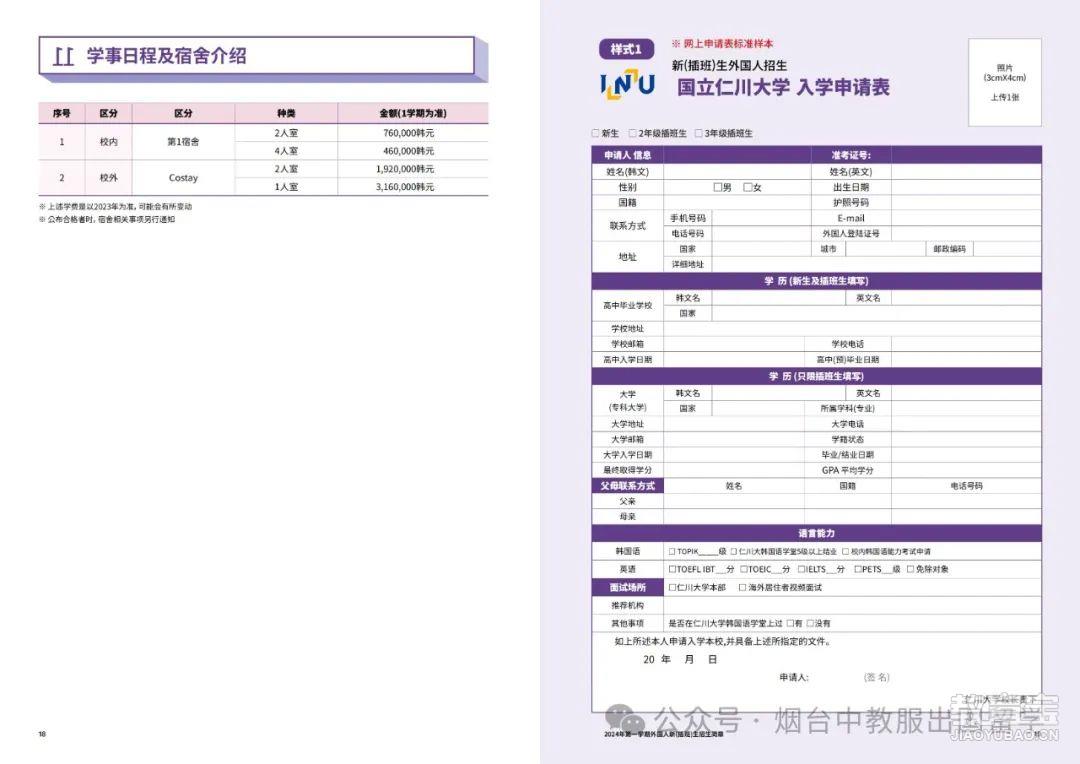Check 校内韩国语能力考试申请 checkbox
Image resolution: width=1080 pixels, height=764 pixels.
pyautogui.click(x=846, y=551)
